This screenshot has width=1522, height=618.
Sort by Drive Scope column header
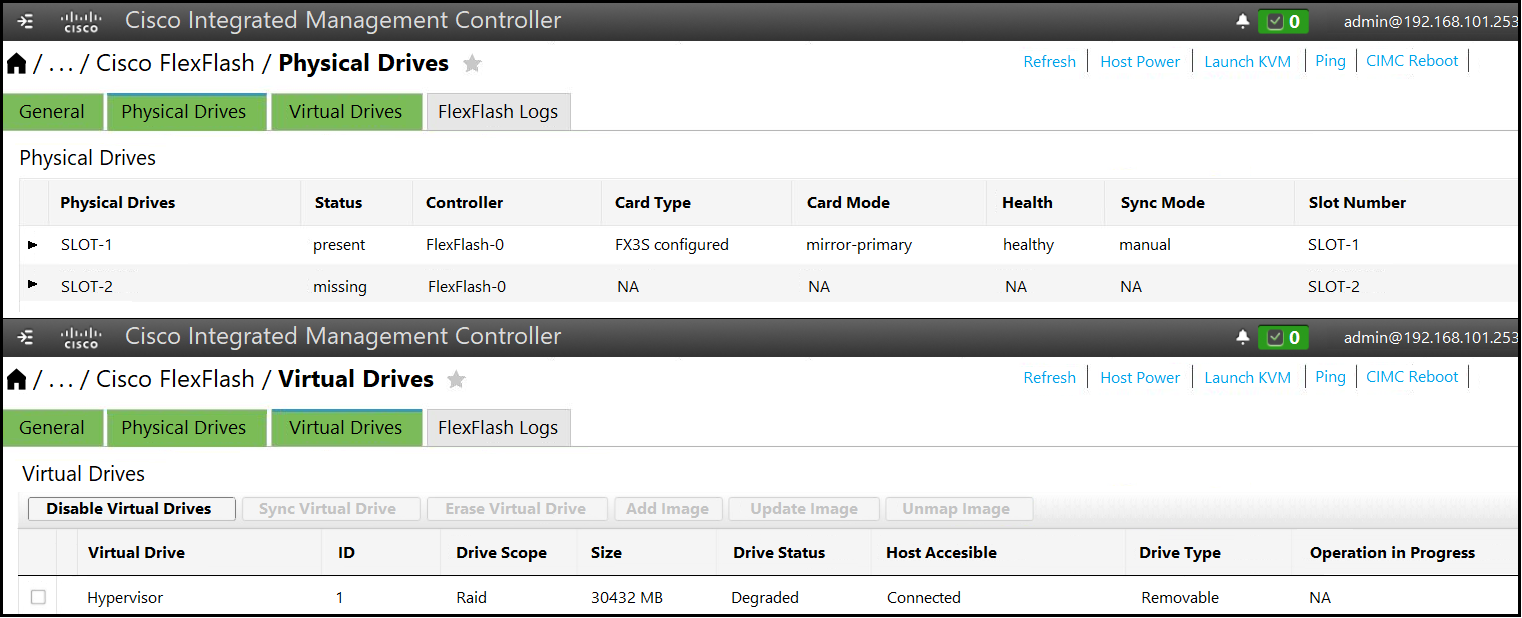tap(501, 553)
